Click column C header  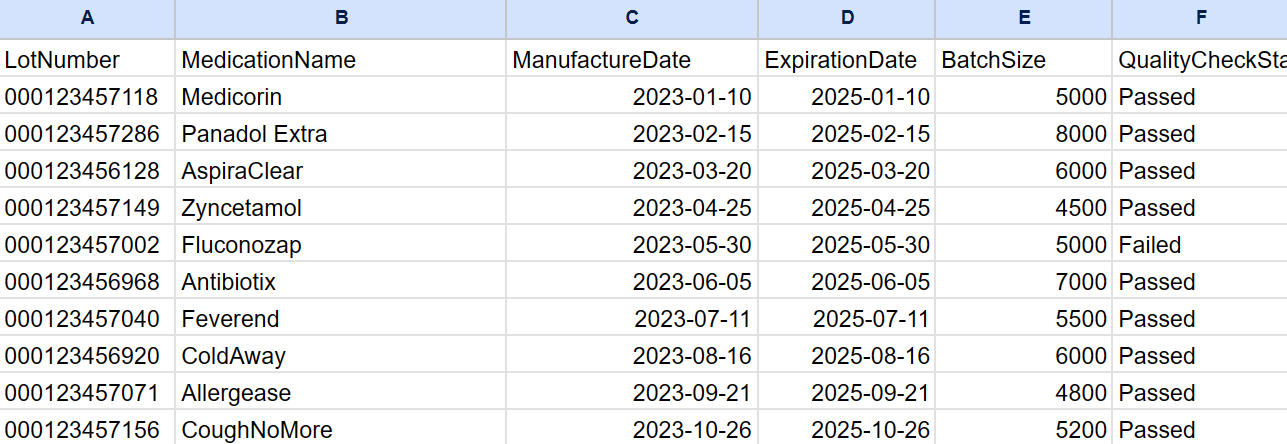pos(632,17)
